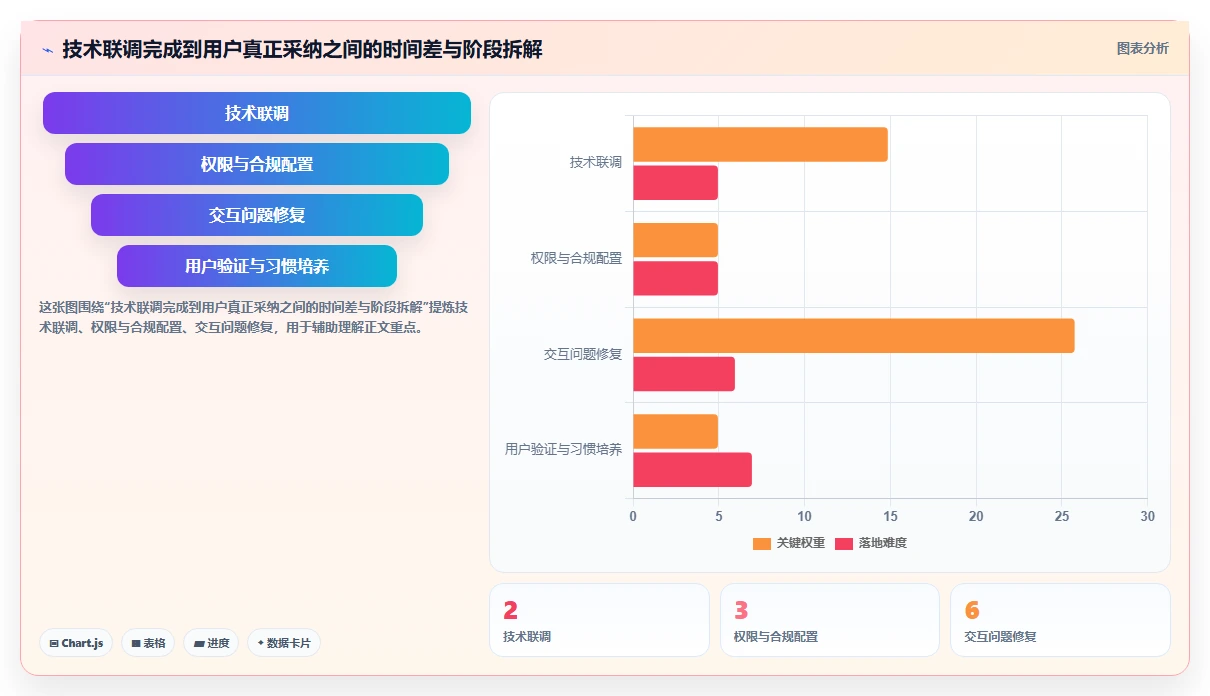Open the 权限与合规配置 data card with value 3
Image resolution: width=1210 pixels, height=696 pixels.
tap(830, 620)
